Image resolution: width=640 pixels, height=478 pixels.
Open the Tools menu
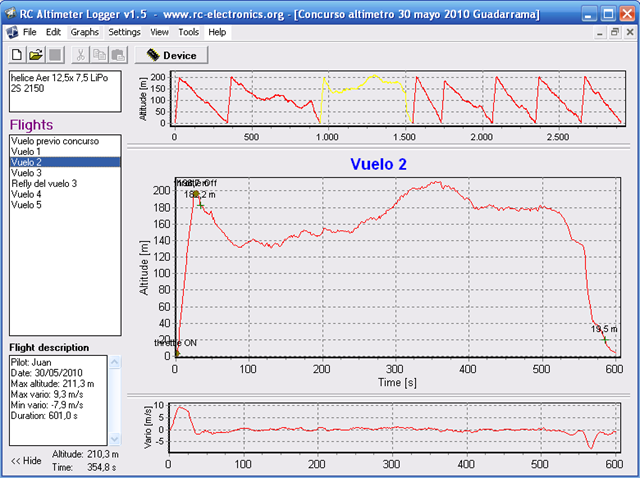click(188, 32)
